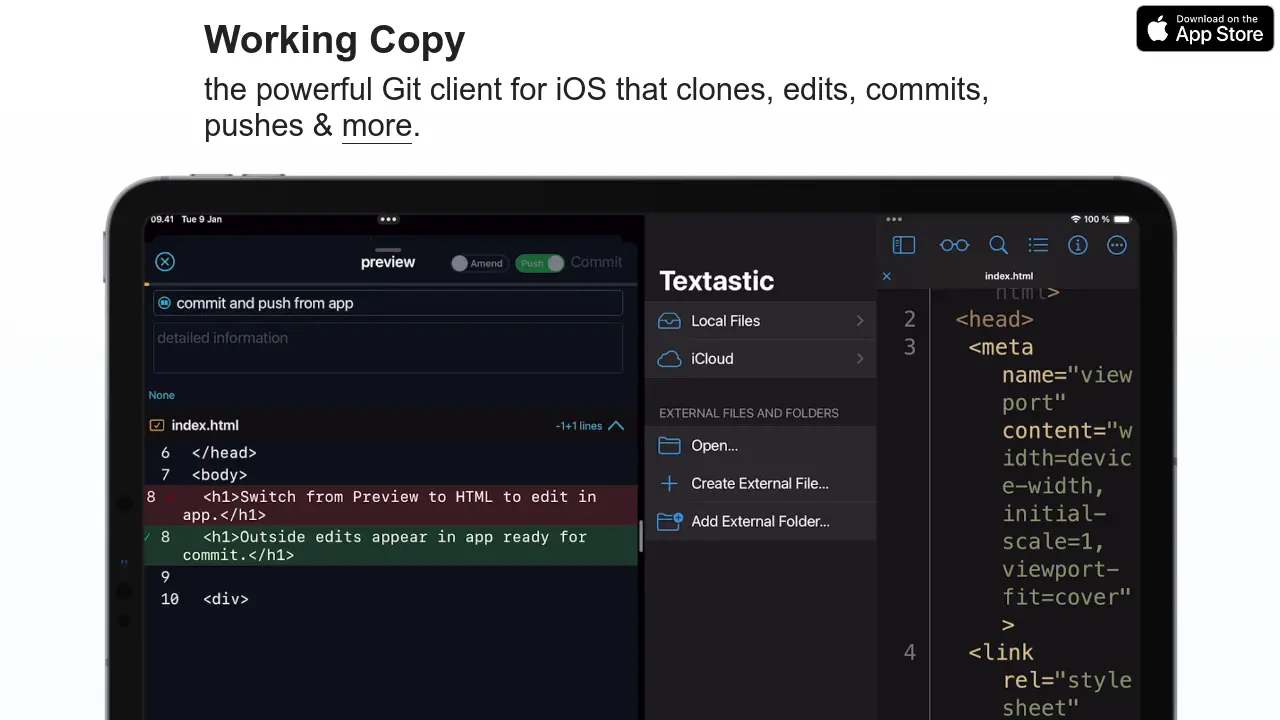Click the App Store download badge

pyautogui.click(x=1204, y=28)
